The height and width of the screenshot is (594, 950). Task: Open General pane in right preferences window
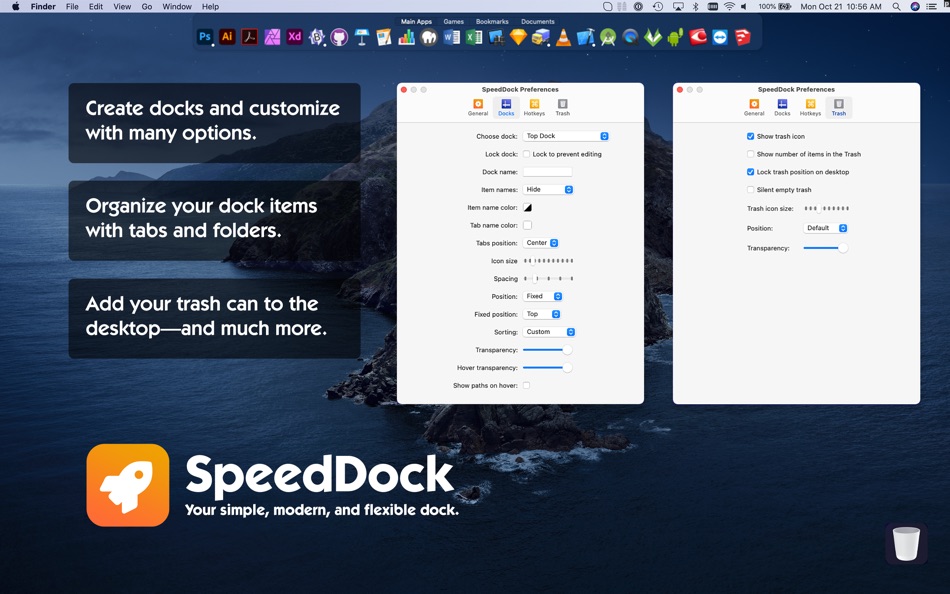(x=754, y=107)
